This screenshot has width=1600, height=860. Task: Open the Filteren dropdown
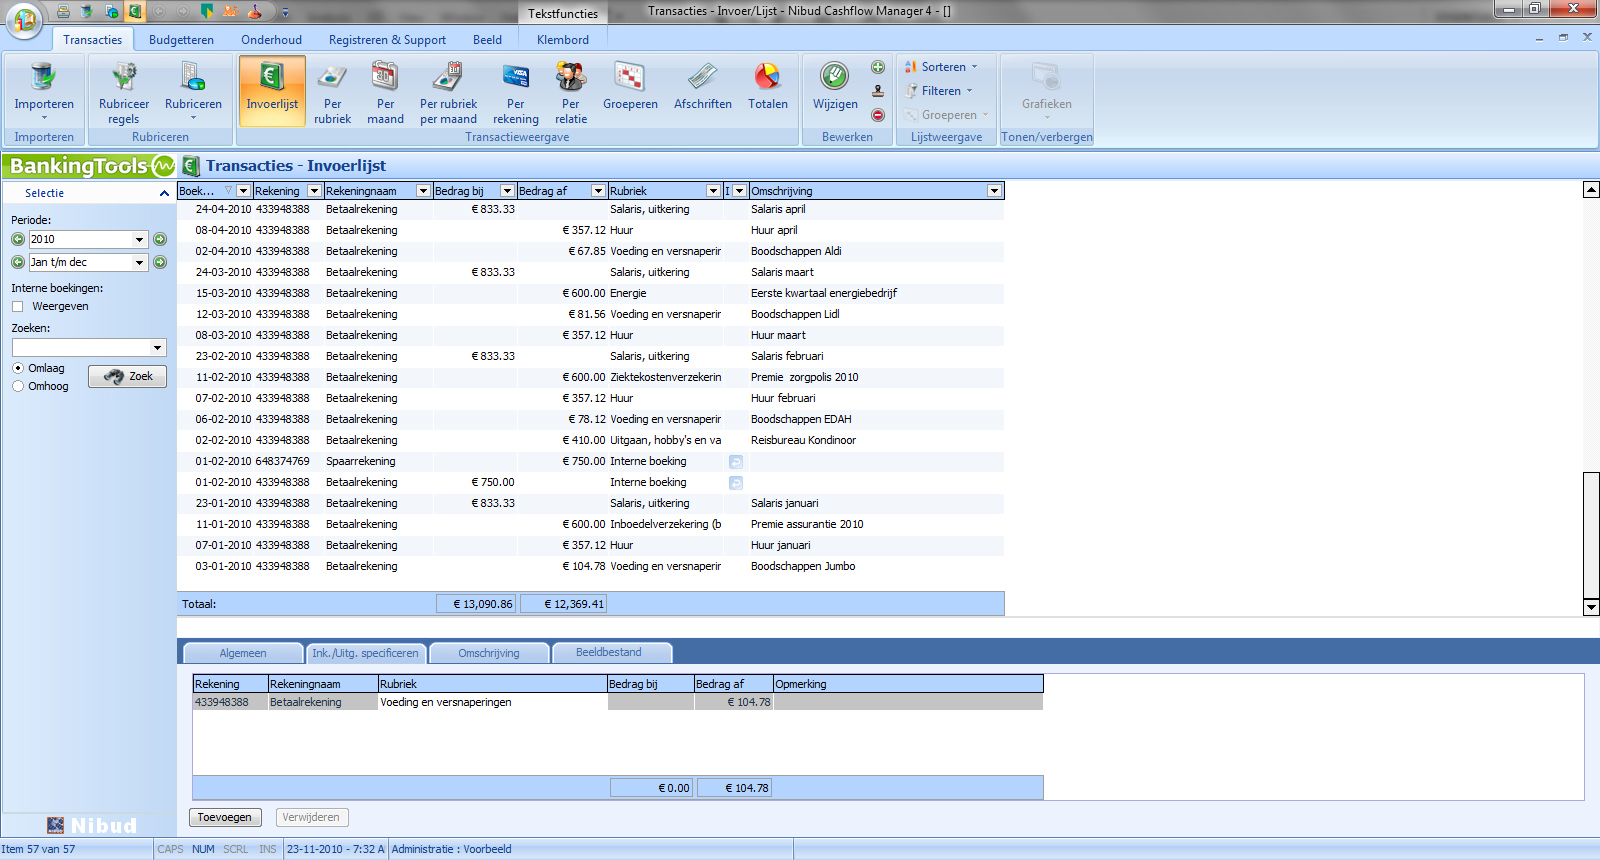pyautogui.click(x=938, y=91)
